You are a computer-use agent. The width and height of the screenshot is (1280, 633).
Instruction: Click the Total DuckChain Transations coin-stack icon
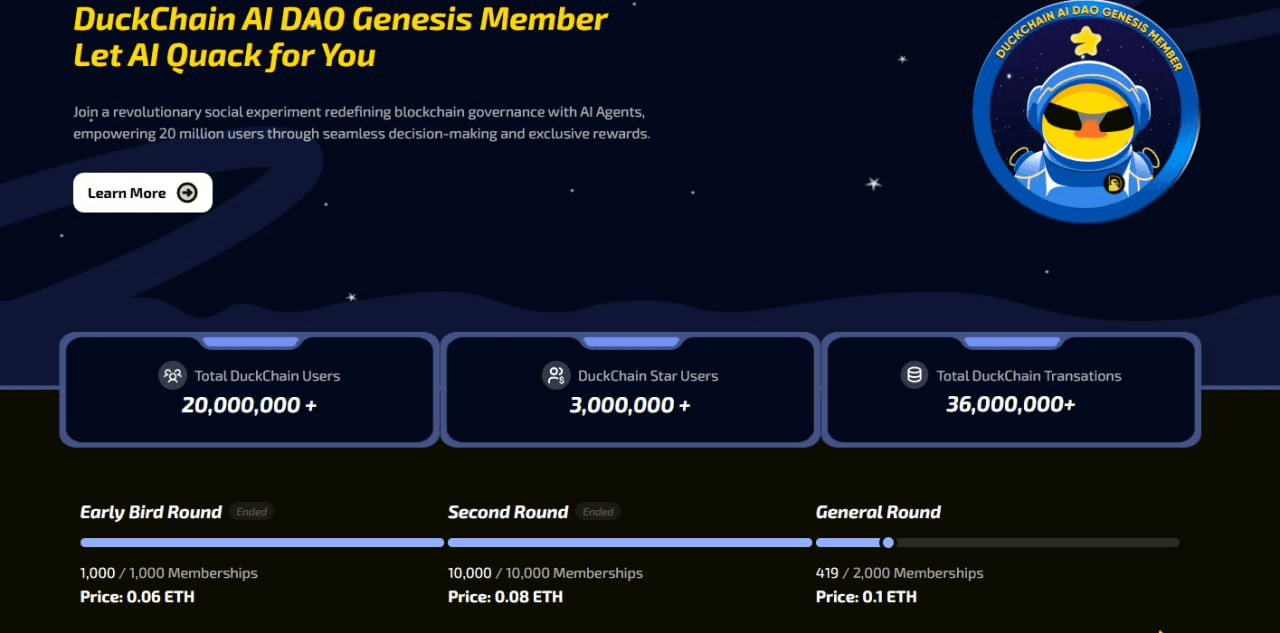(x=914, y=376)
